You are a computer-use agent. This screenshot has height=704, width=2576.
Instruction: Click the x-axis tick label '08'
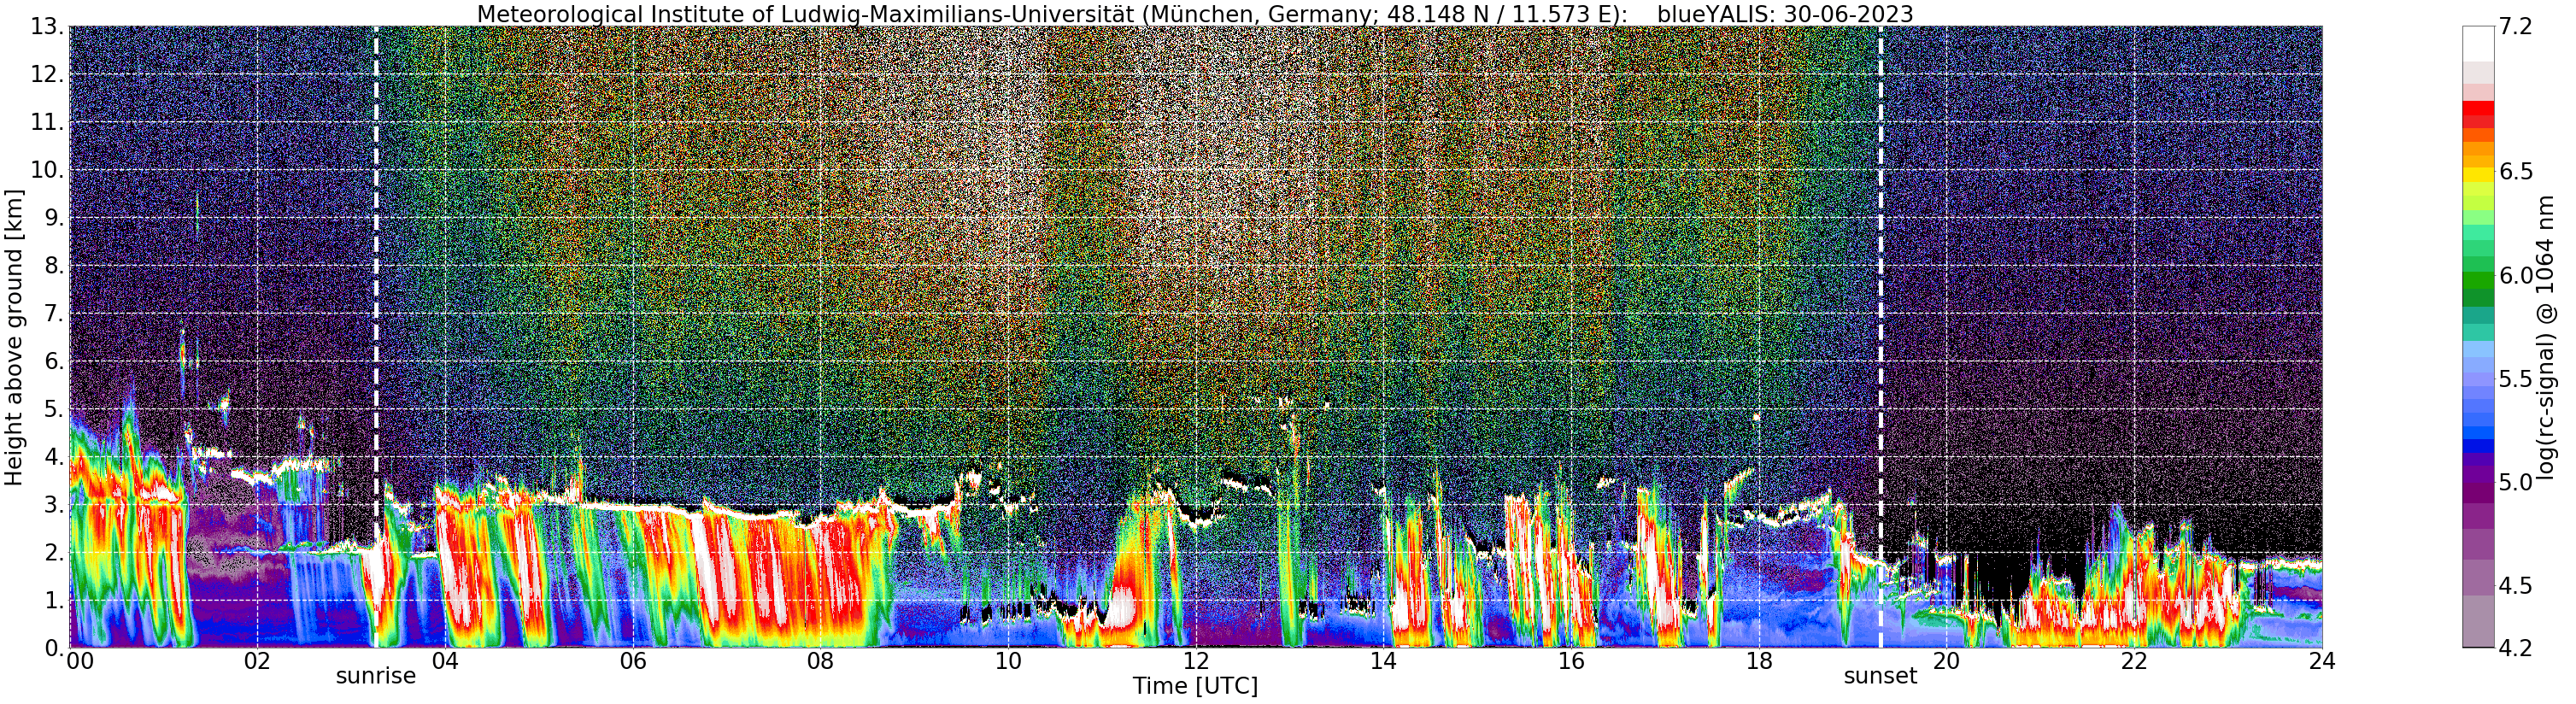click(820, 661)
